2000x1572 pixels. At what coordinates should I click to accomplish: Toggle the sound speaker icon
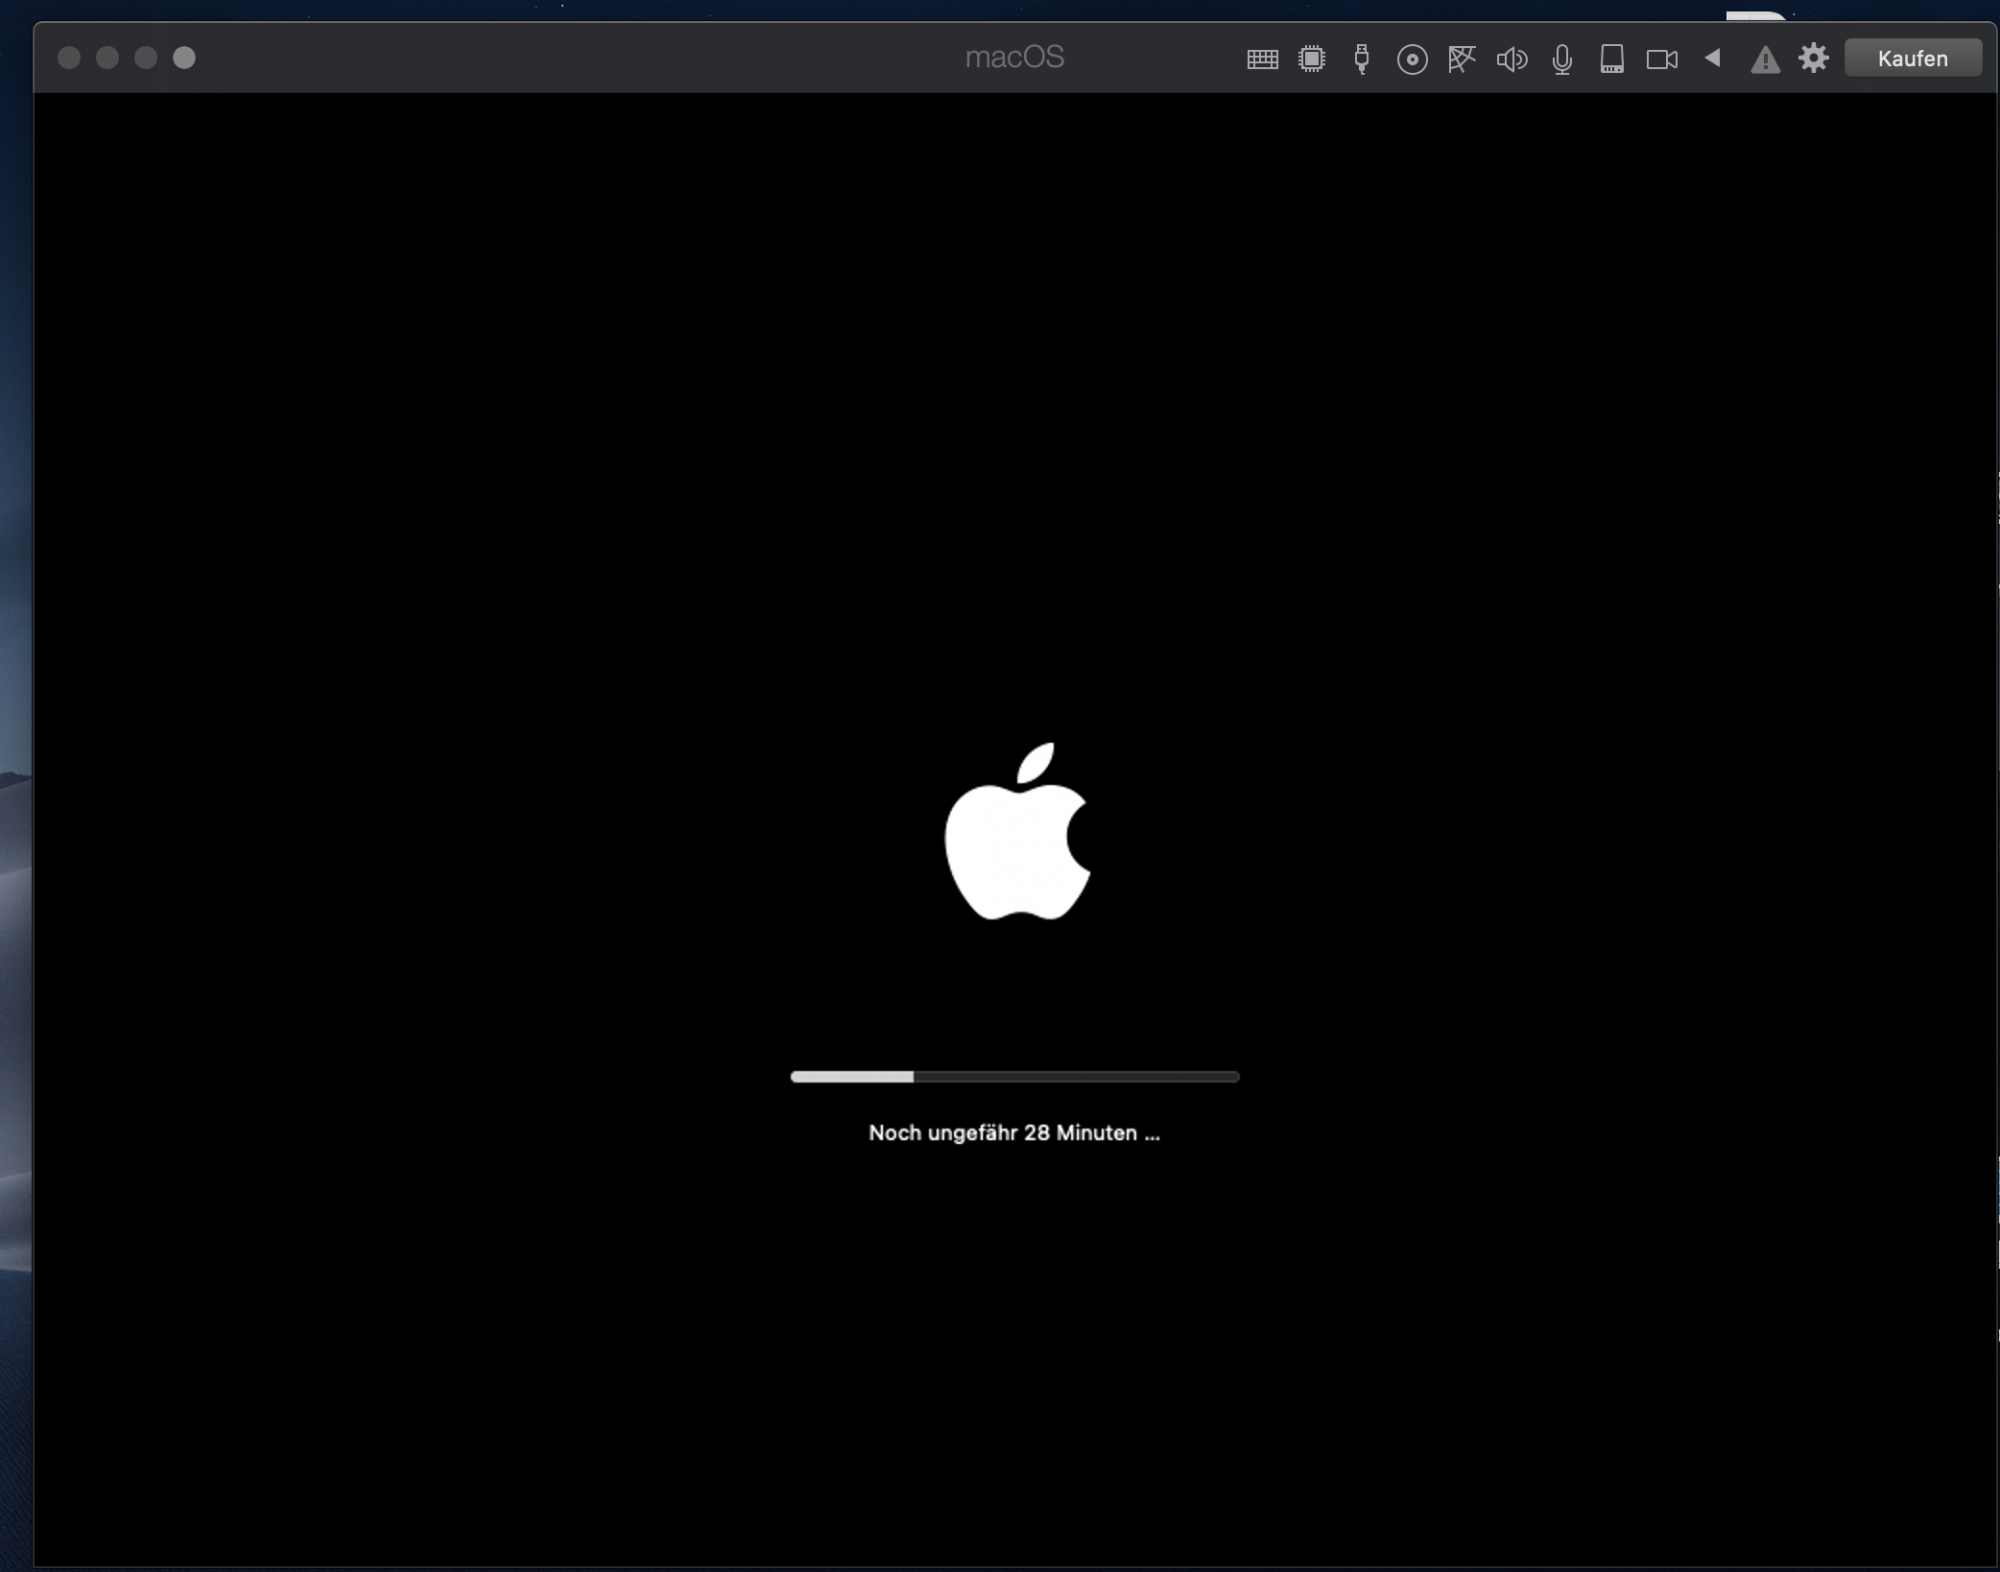[x=1511, y=60]
